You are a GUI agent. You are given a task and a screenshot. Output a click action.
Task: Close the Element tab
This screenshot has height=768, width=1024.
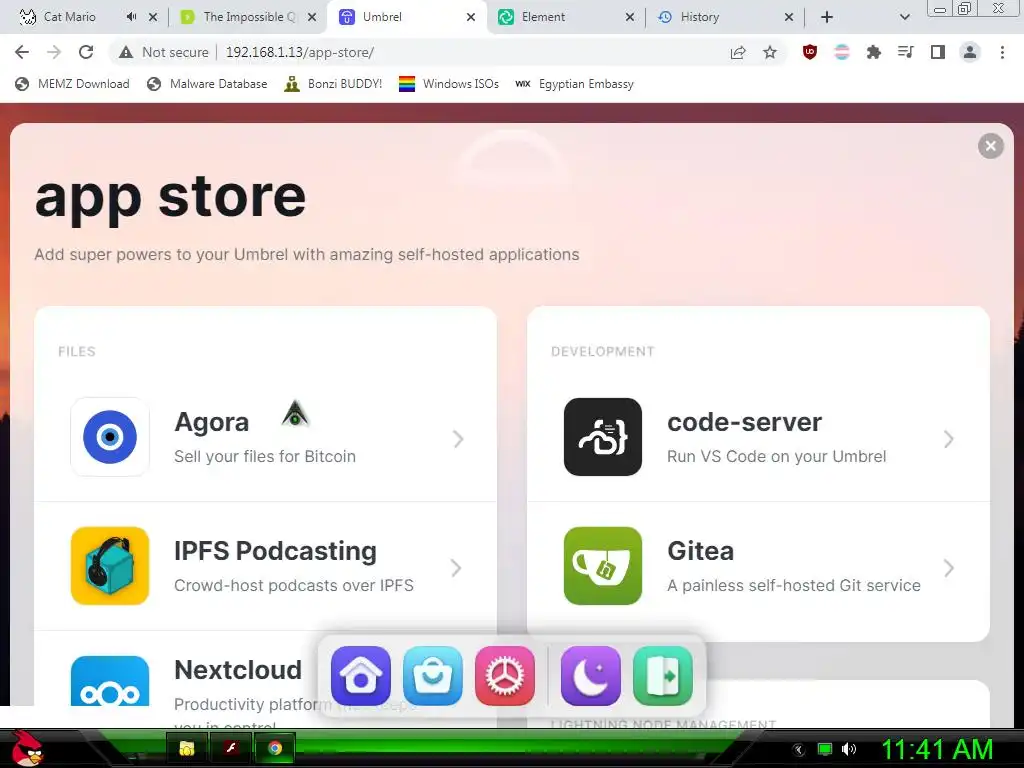click(630, 17)
